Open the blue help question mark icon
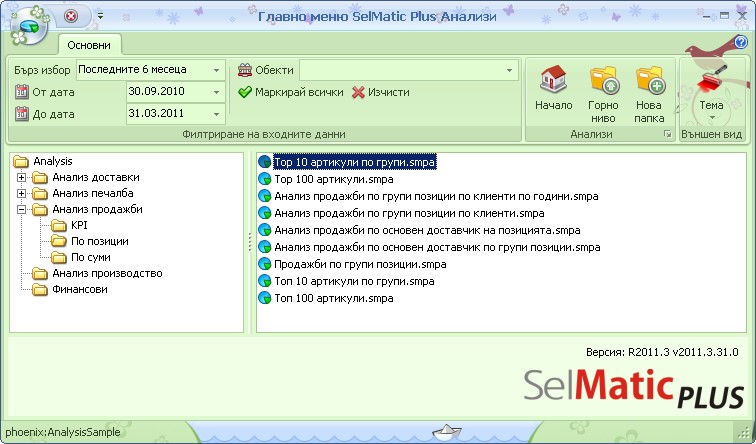The width and height of the screenshot is (756, 444). pyautogui.click(x=741, y=42)
